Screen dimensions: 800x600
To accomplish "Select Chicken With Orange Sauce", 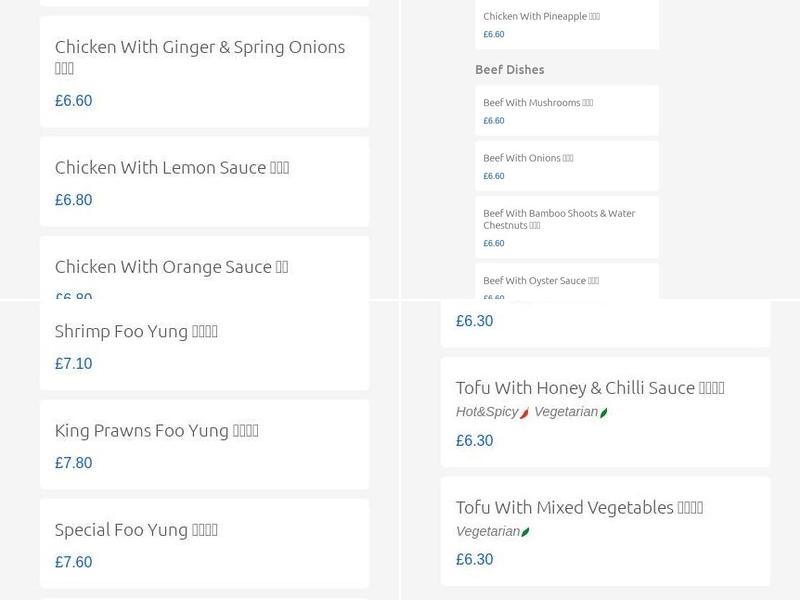I will [x=171, y=266].
